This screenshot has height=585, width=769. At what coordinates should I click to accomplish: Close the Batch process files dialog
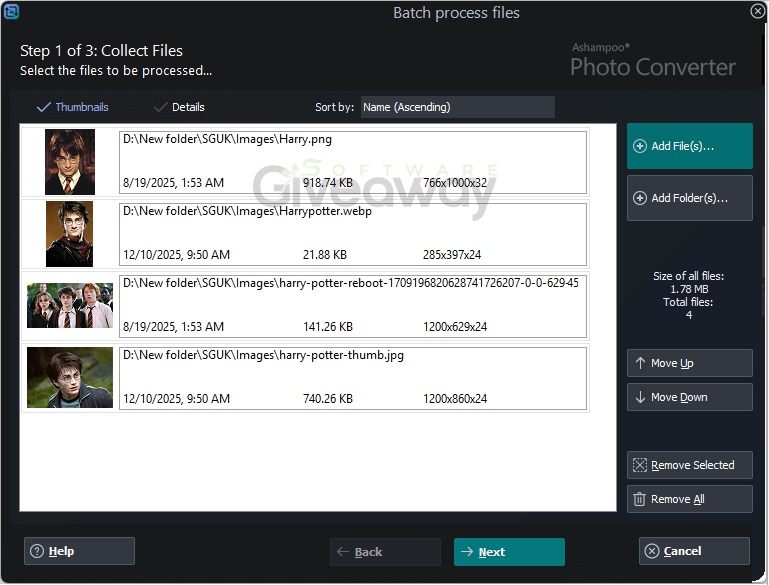click(x=757, y=11)
